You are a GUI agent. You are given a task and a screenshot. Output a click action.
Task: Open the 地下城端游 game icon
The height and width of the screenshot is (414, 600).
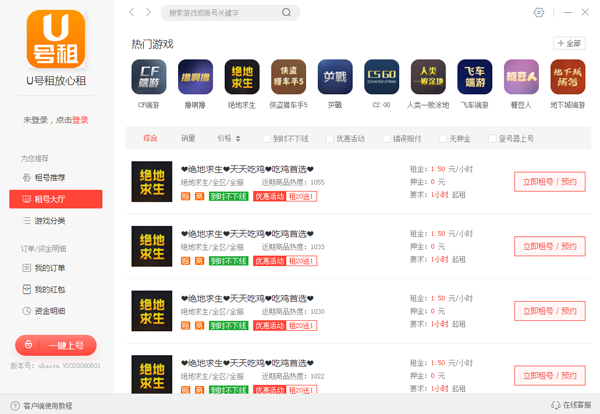[x=568, y=77]
